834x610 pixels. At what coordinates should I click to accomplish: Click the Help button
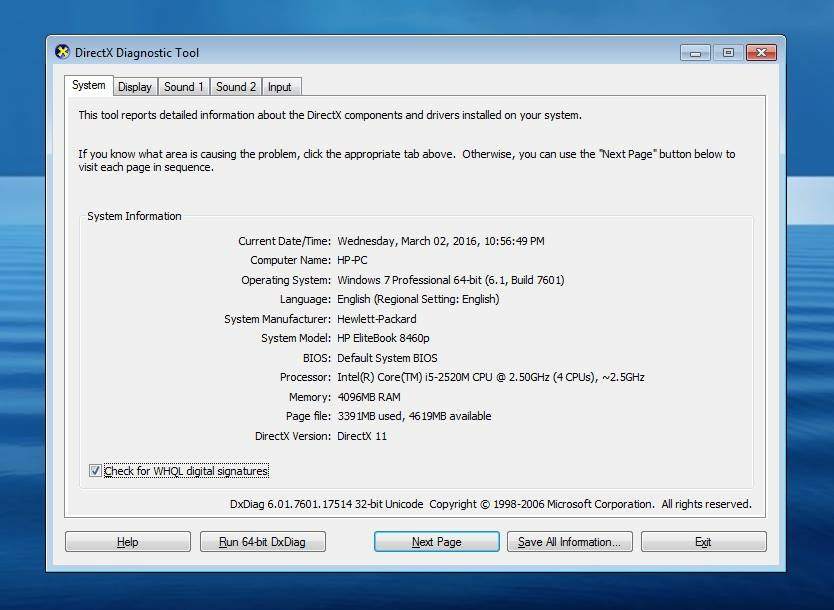click(128, 541)
